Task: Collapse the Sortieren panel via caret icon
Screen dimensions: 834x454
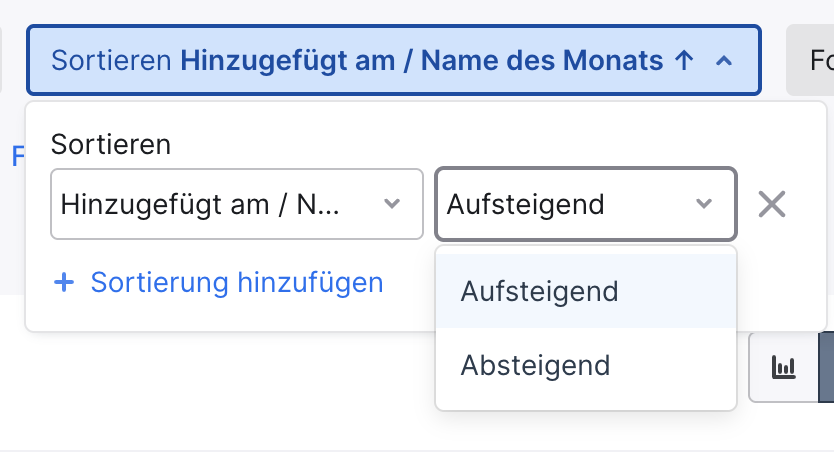Action: [724, 61]
